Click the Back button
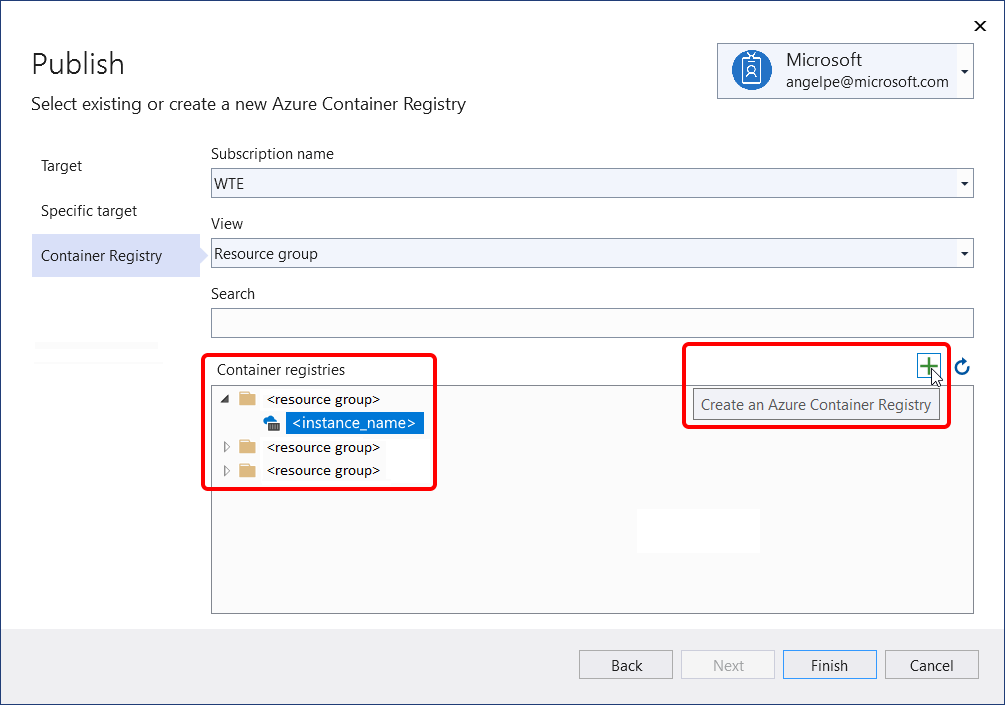The height and width of the screenshot is (705, 1005). [625, 664]
